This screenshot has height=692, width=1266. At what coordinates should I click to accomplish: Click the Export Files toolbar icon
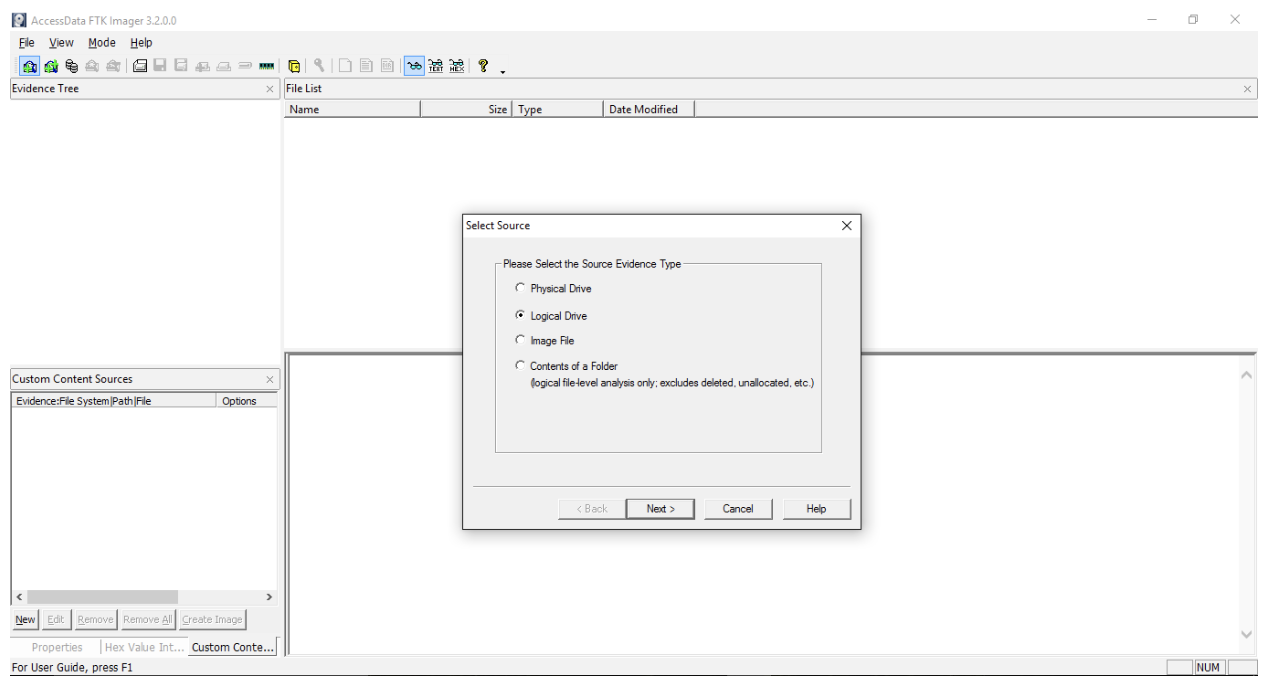pyautogui.click(x=346, y=66)
